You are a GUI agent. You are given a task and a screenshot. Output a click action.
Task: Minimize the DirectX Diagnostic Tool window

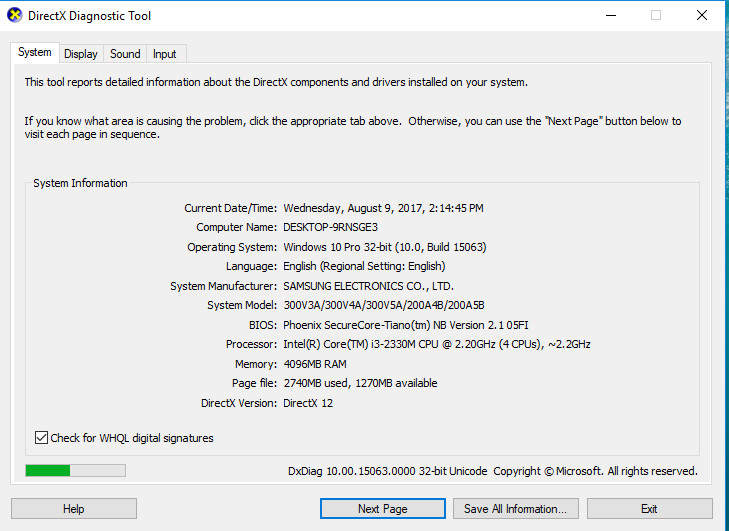tap(611, 15)
